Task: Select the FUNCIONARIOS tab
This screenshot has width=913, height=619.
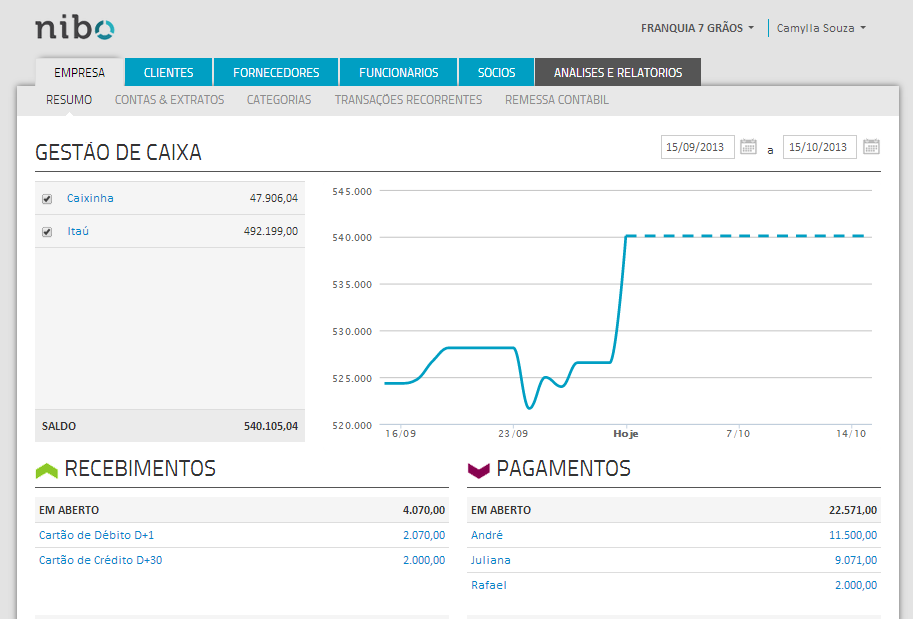Action: 397,72
